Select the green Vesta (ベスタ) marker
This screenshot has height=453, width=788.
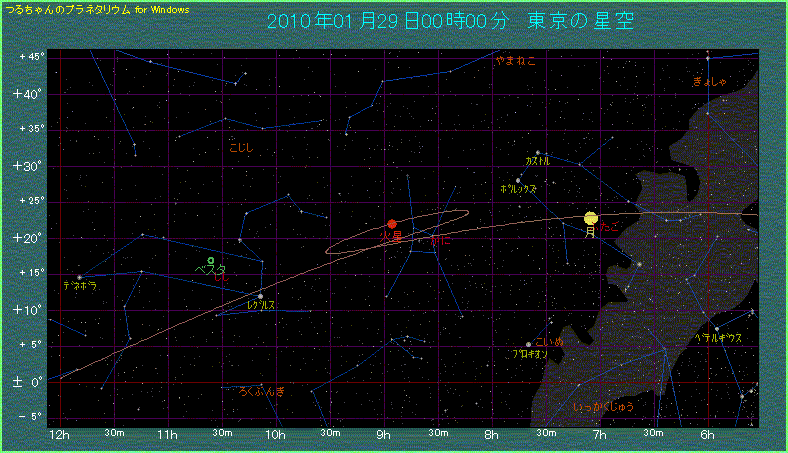click(x=210, y=261)
